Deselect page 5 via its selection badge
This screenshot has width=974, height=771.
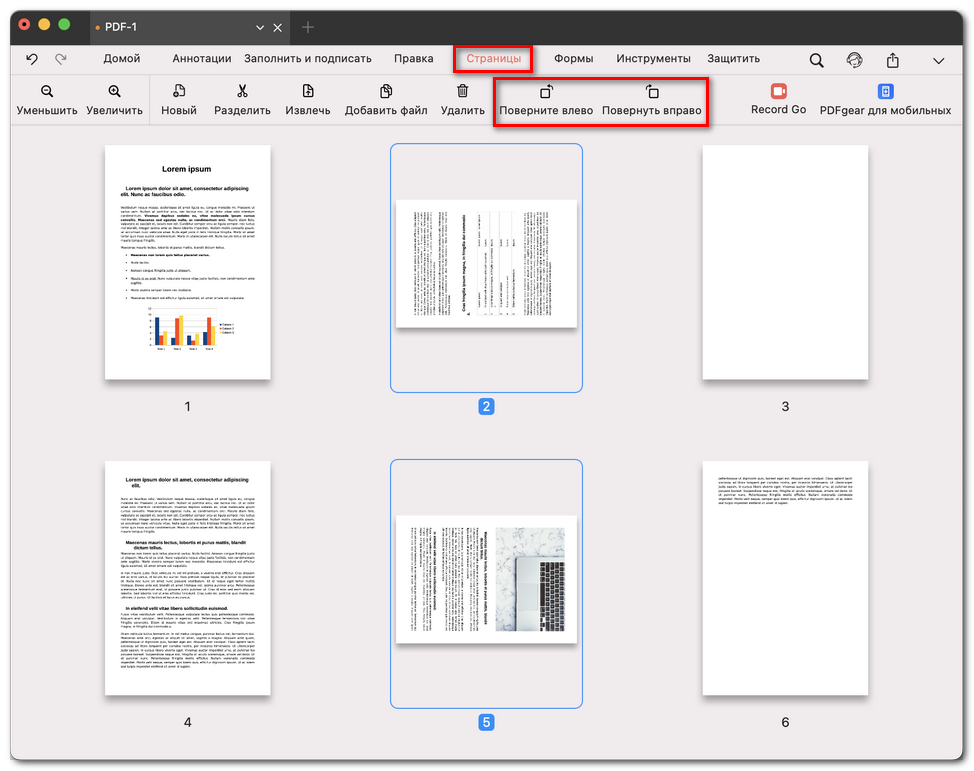click(x=486, y=721)
